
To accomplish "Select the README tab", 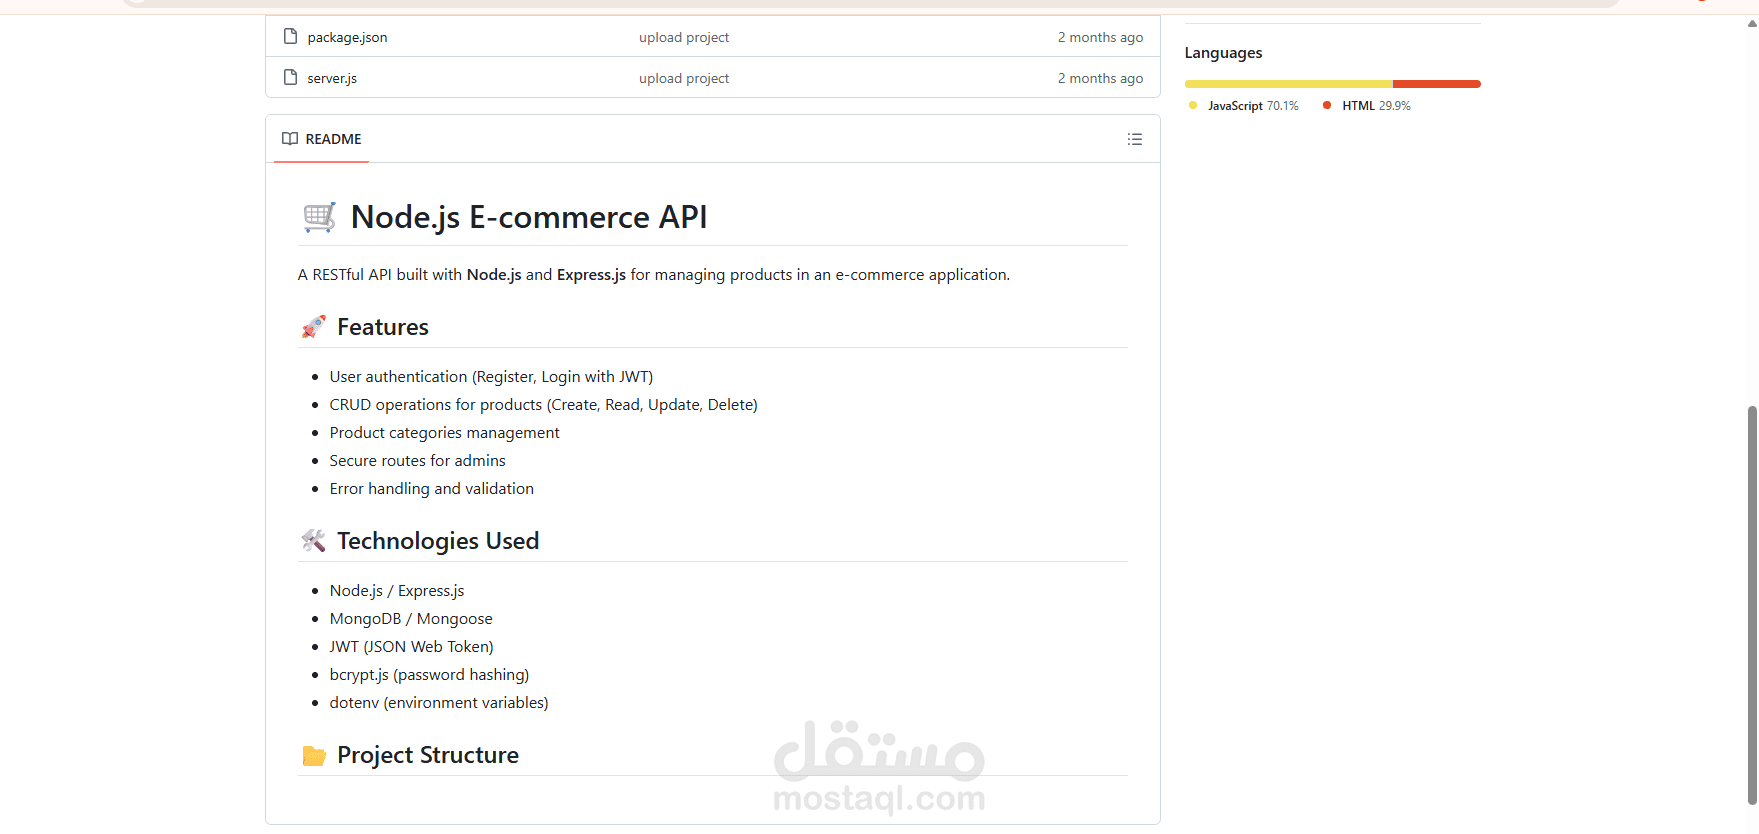I will (x=322, y=139).
